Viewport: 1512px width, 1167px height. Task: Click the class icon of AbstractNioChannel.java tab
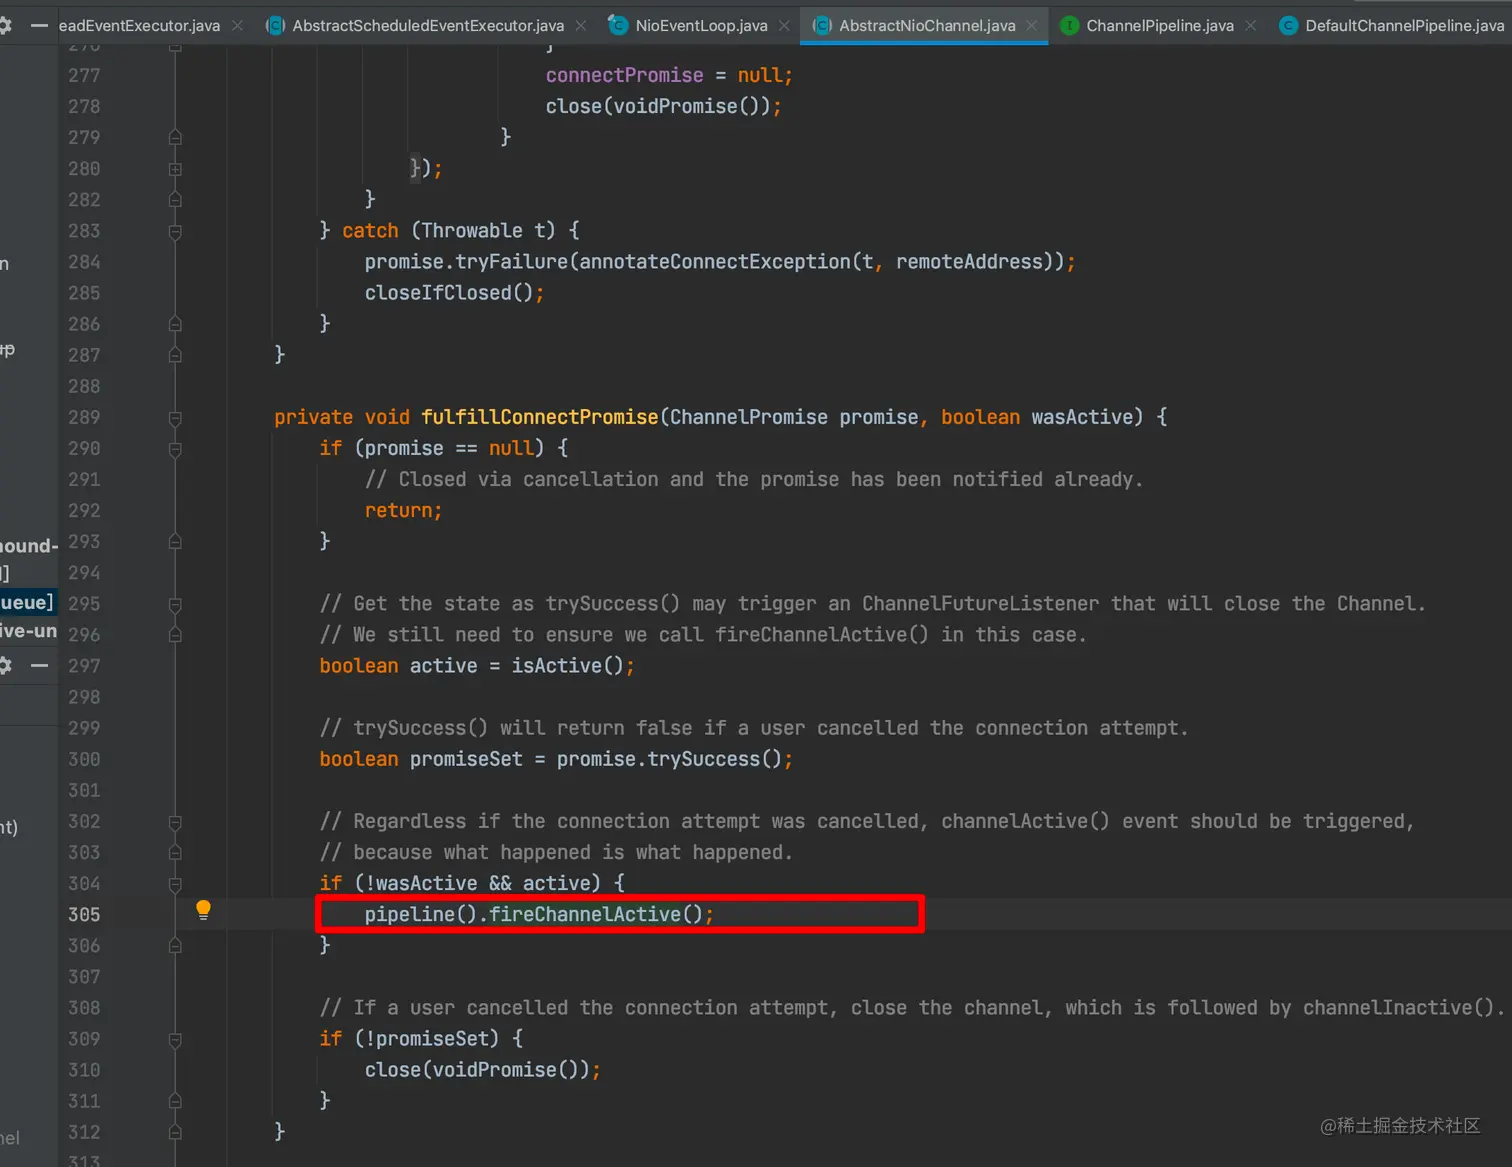click(822, 25)
